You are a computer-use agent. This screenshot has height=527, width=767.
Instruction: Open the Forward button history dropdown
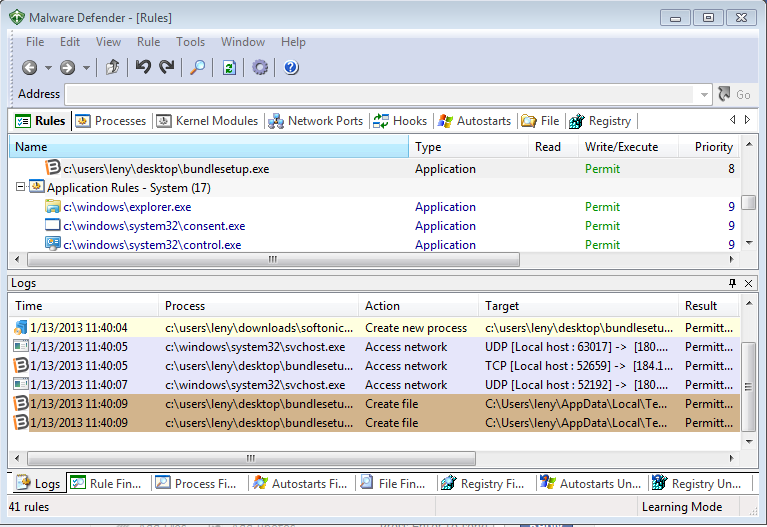[86, 68]
